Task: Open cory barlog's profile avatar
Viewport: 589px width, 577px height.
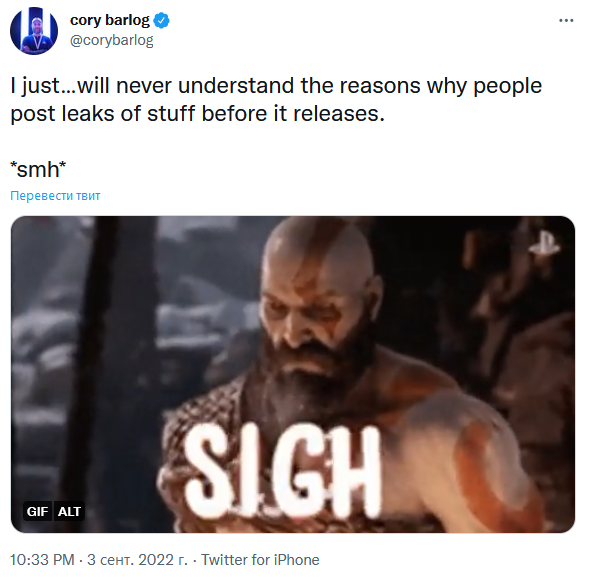Action: pos(34,31)
